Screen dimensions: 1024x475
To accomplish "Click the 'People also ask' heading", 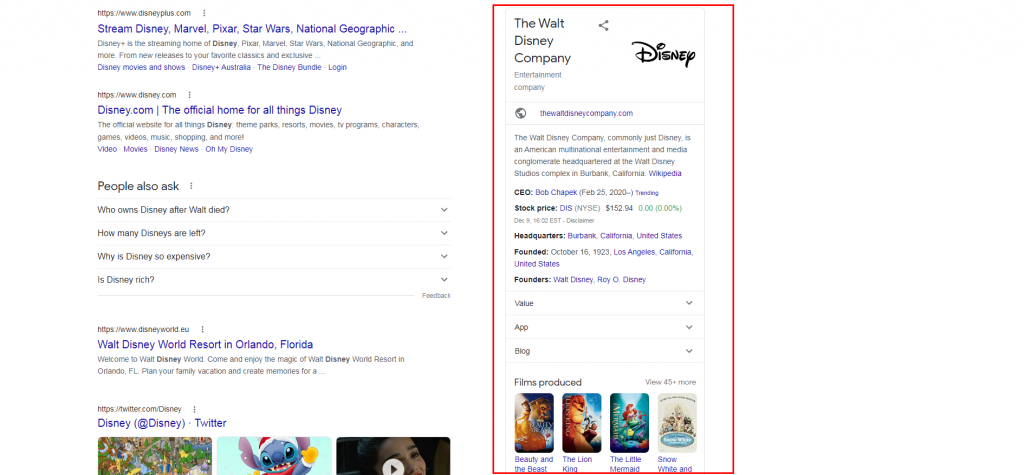I will 138,186.
